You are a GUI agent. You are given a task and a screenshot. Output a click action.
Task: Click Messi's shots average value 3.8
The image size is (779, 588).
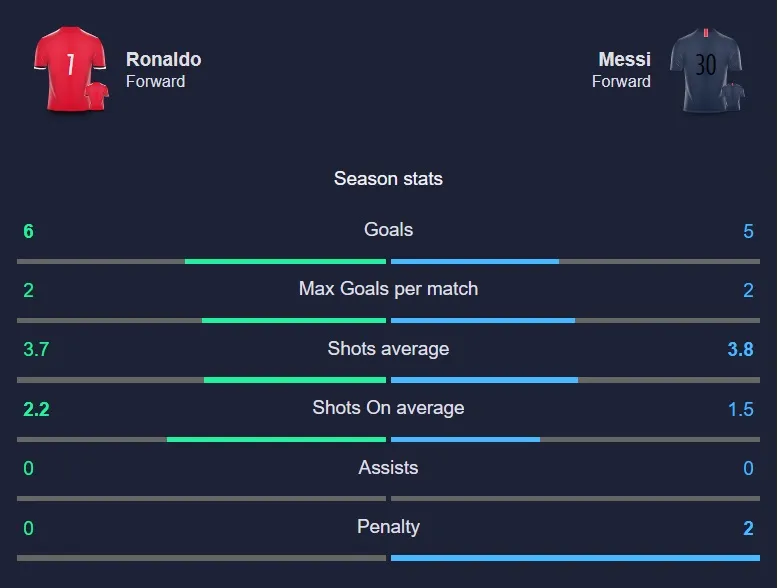coord(741,350)
